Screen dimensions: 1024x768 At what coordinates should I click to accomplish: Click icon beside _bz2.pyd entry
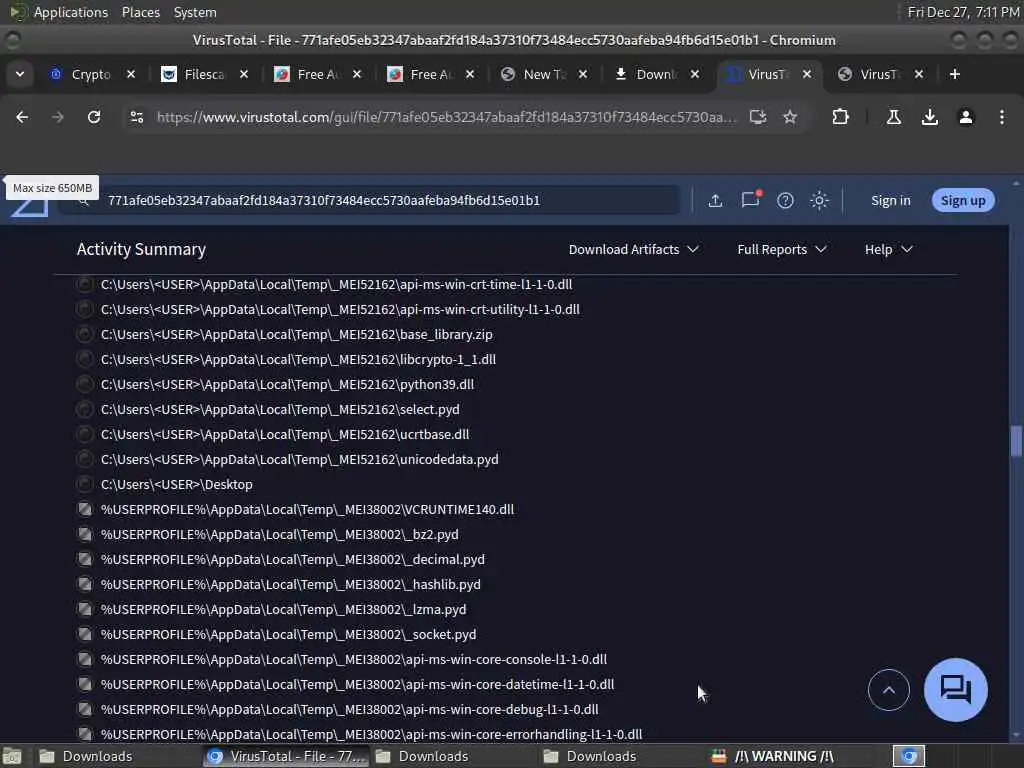tap(84, 534)
